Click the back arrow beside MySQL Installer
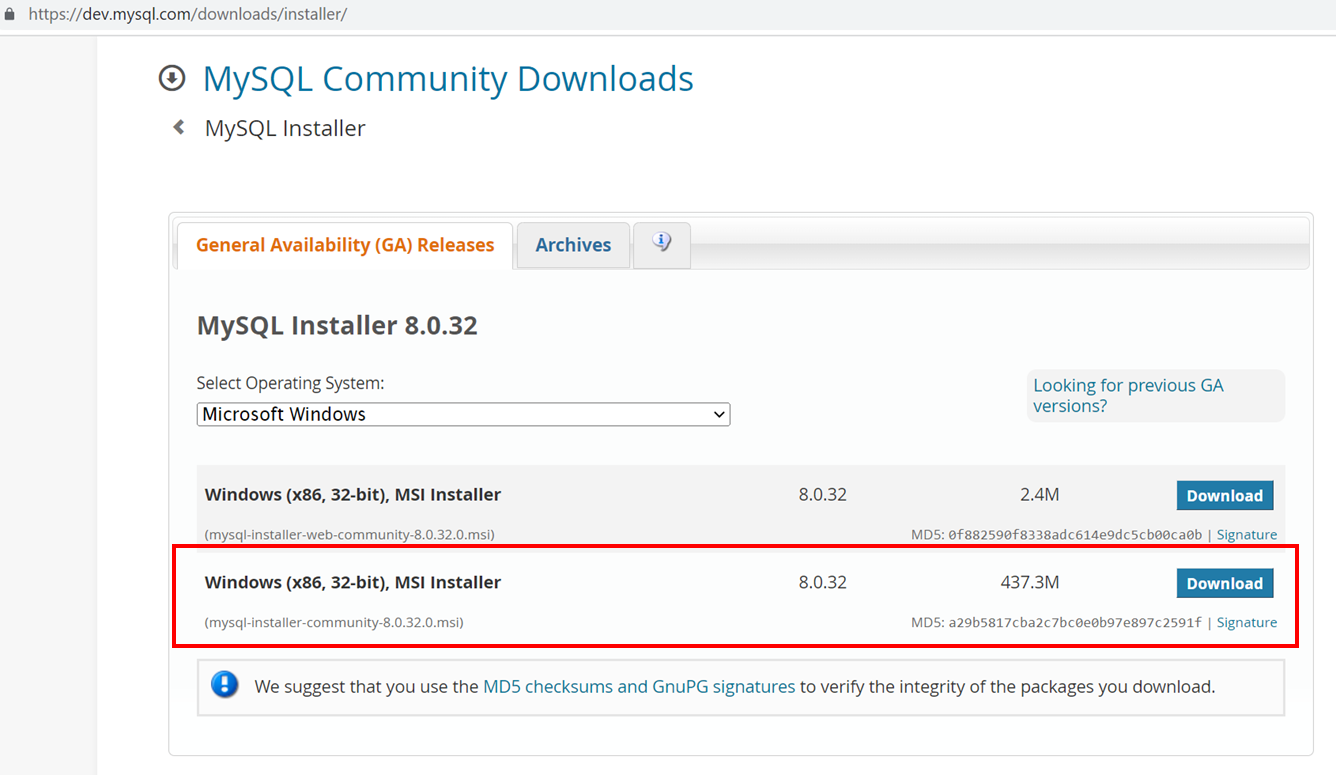Viewport: 1336px width, 775px height. click(179, 127)
